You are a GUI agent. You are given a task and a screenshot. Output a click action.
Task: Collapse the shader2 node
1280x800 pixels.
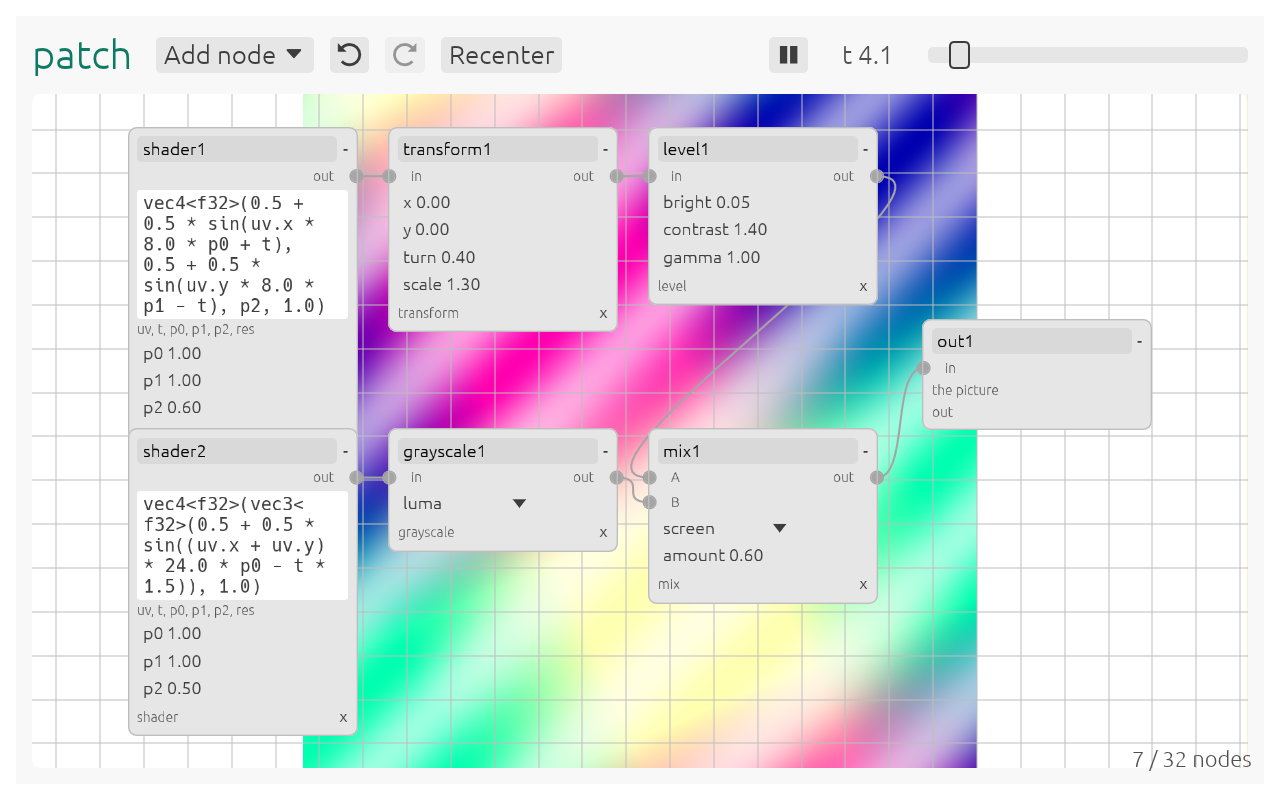(x=345, y=452)
